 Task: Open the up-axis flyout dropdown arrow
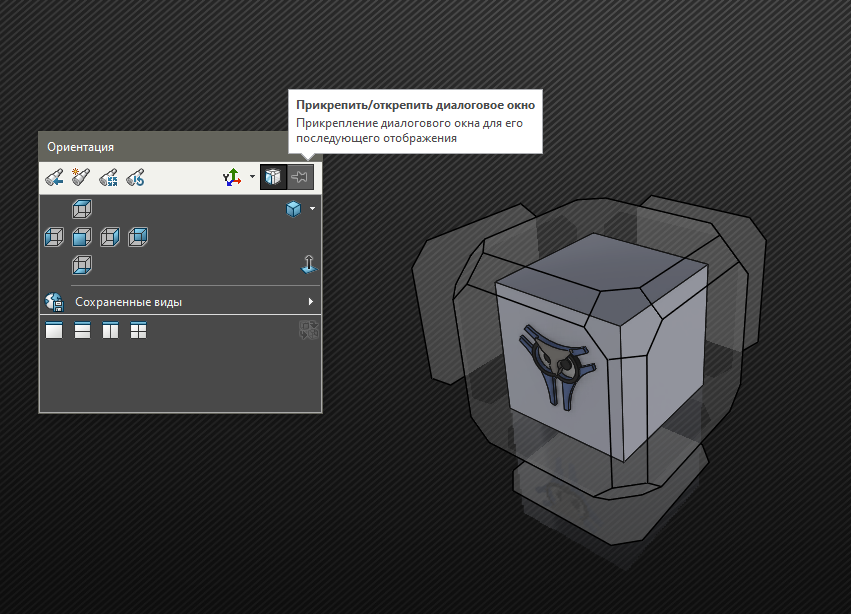coord(252,176)
